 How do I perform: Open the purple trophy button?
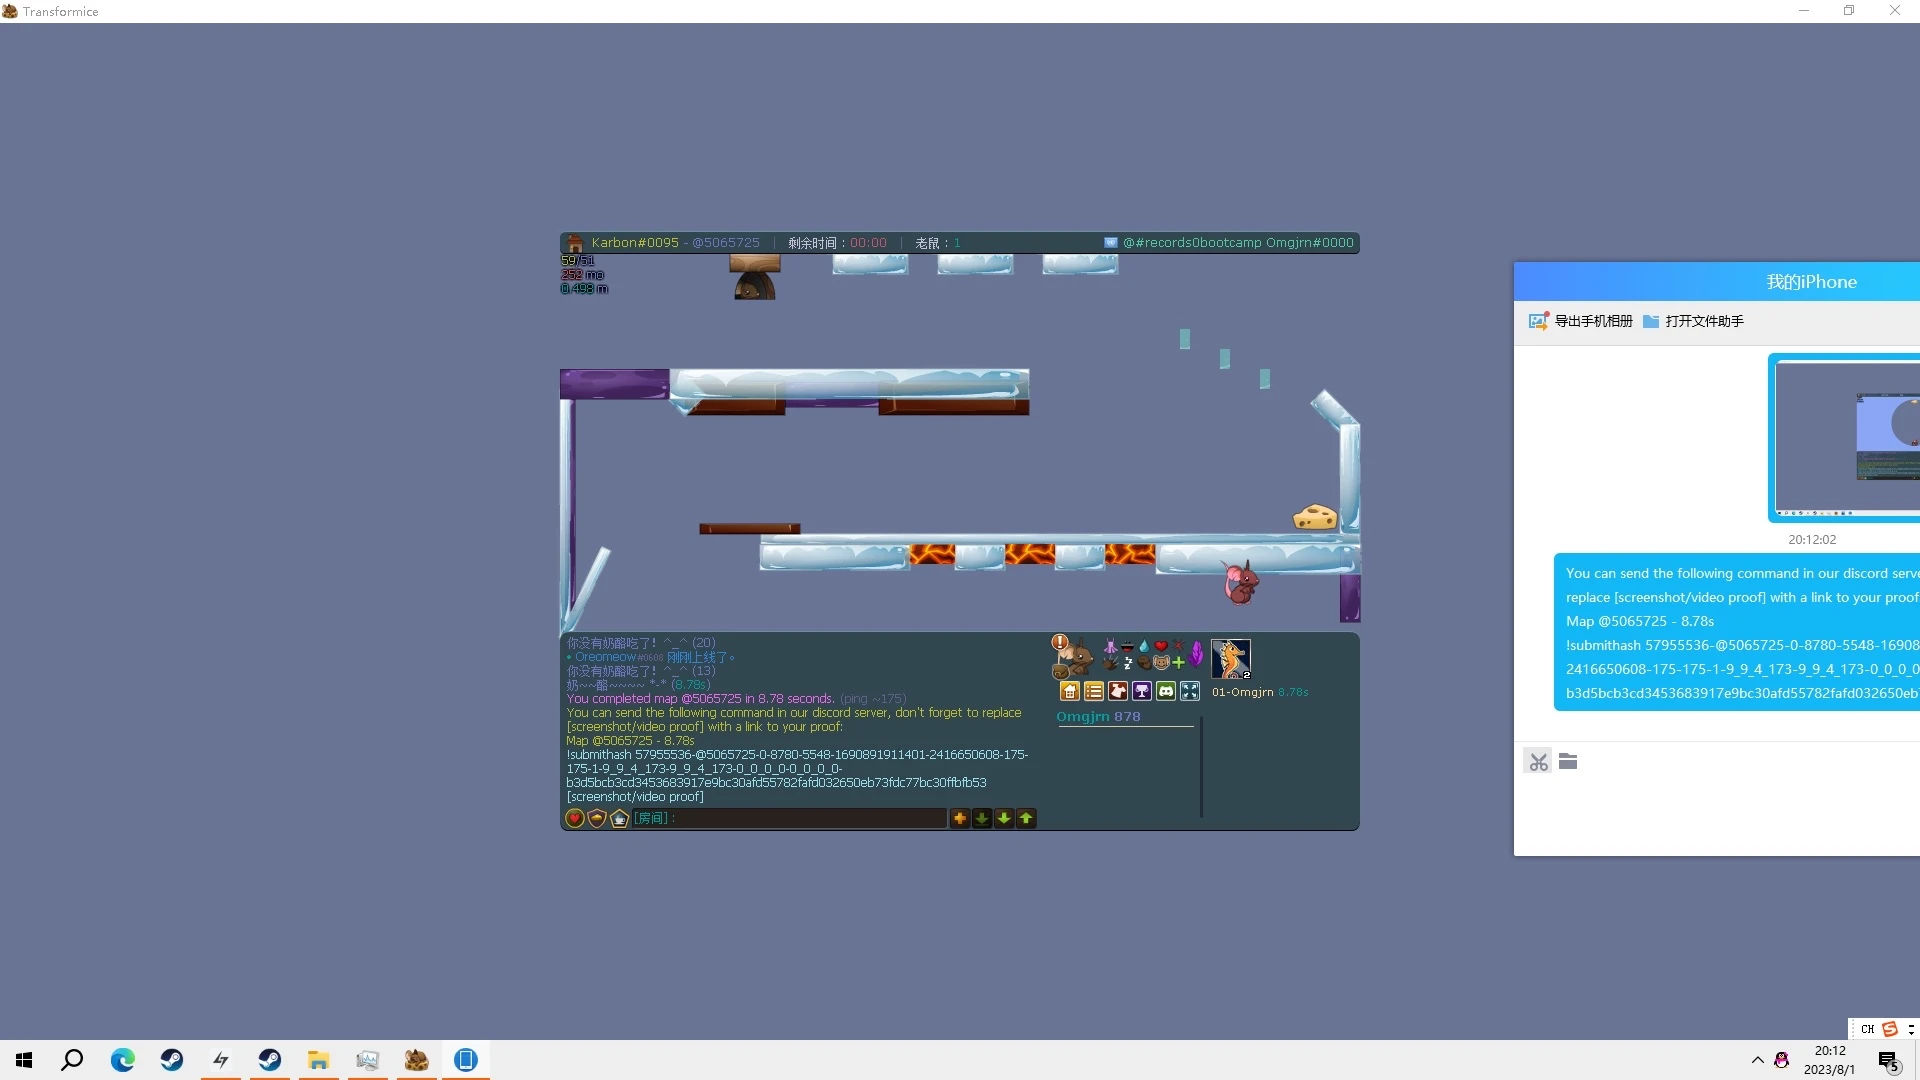tap(1142, 691)
